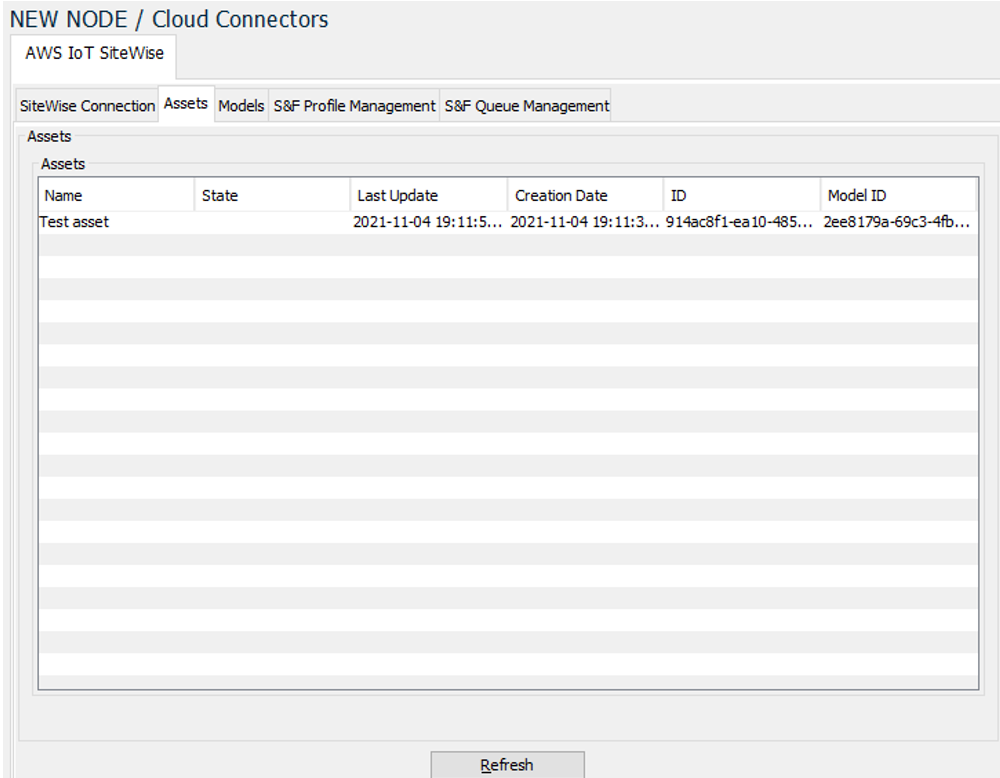Click the Model ID column header
1000x778 pixels.
pos(897,196)
